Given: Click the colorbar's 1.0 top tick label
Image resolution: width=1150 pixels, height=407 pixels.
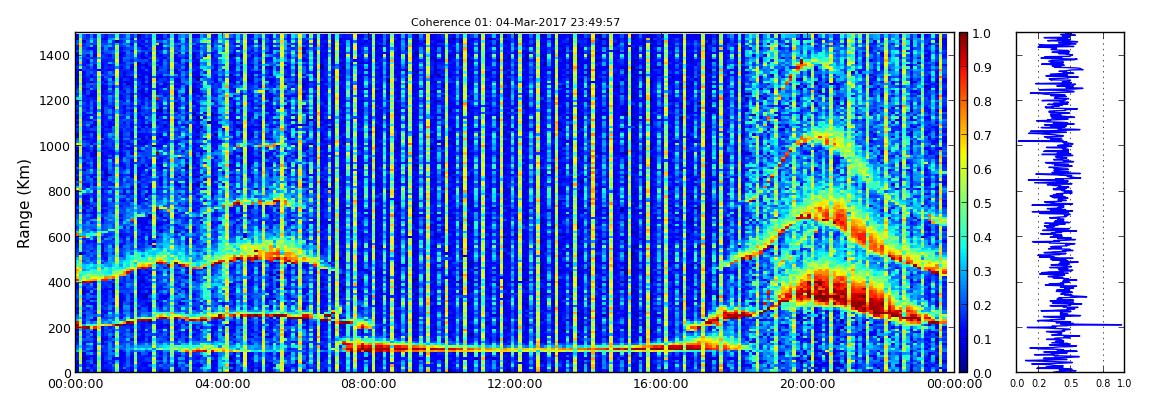Looking at the screenshot, I should (x=981, y=34).
